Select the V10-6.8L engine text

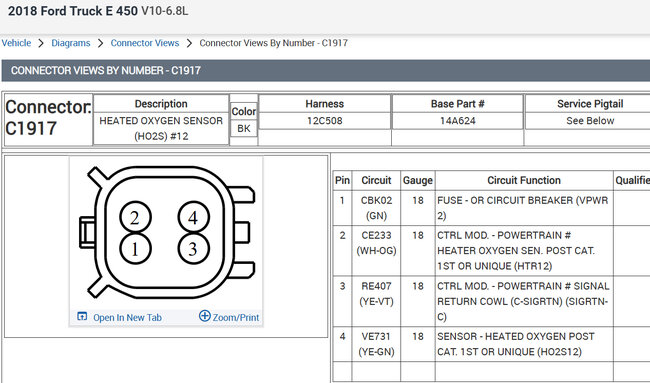pyautogui.click(x=165, y=11)
